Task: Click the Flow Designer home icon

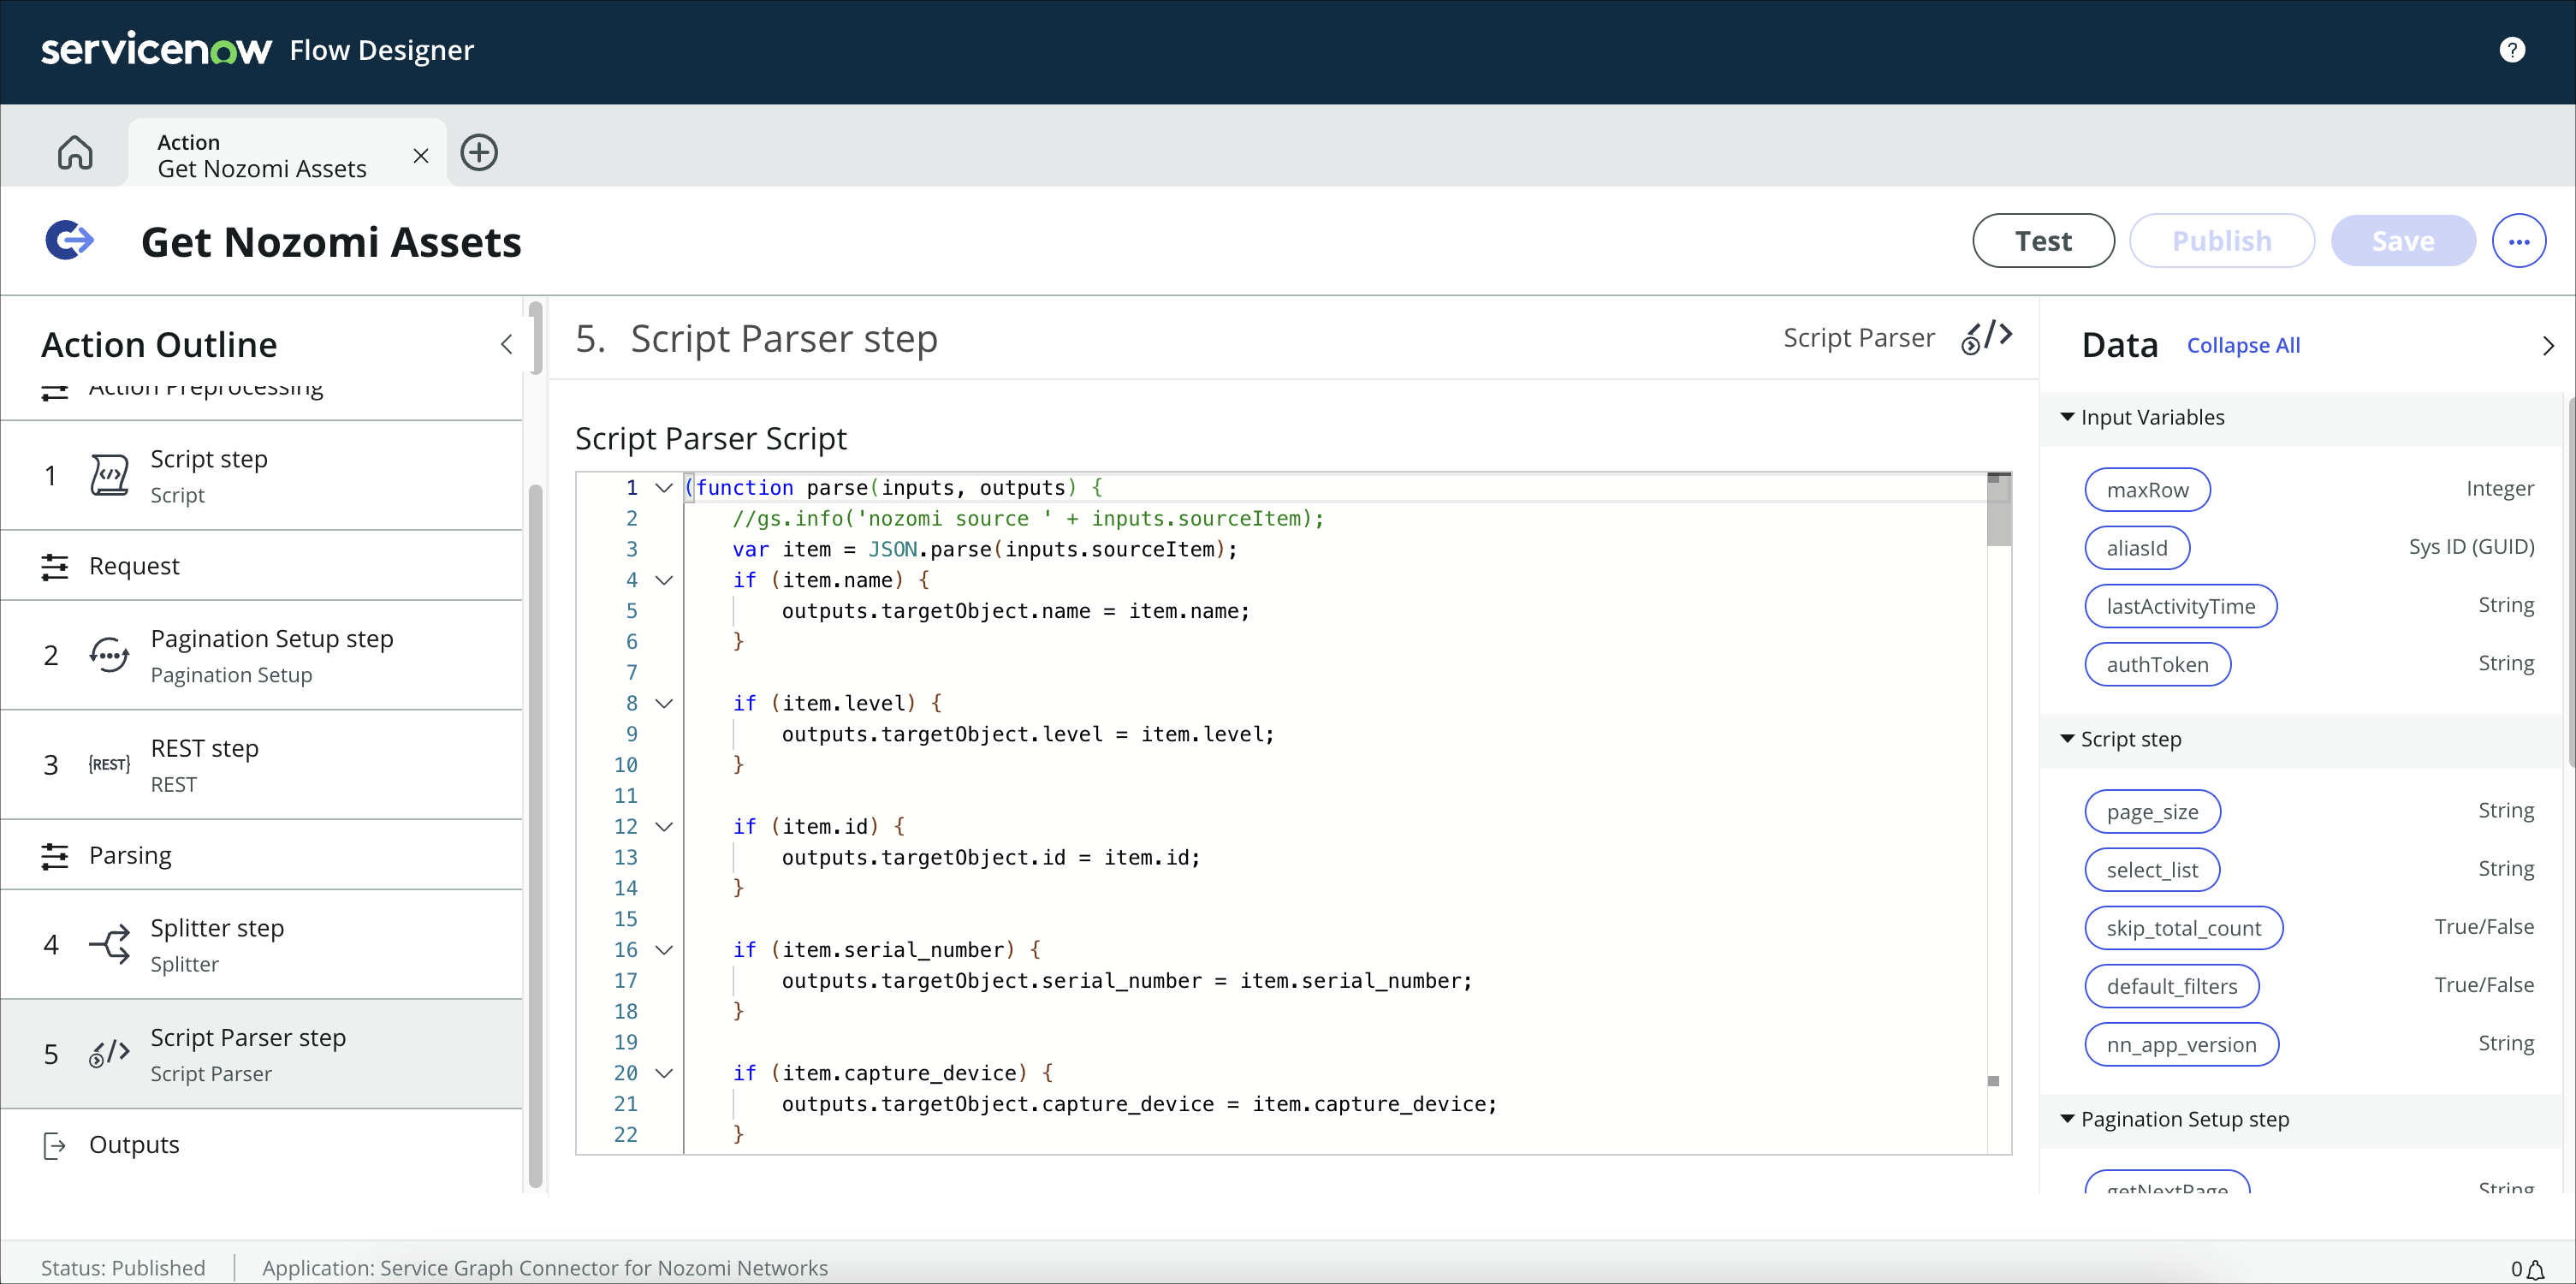Action: [77, 152]
